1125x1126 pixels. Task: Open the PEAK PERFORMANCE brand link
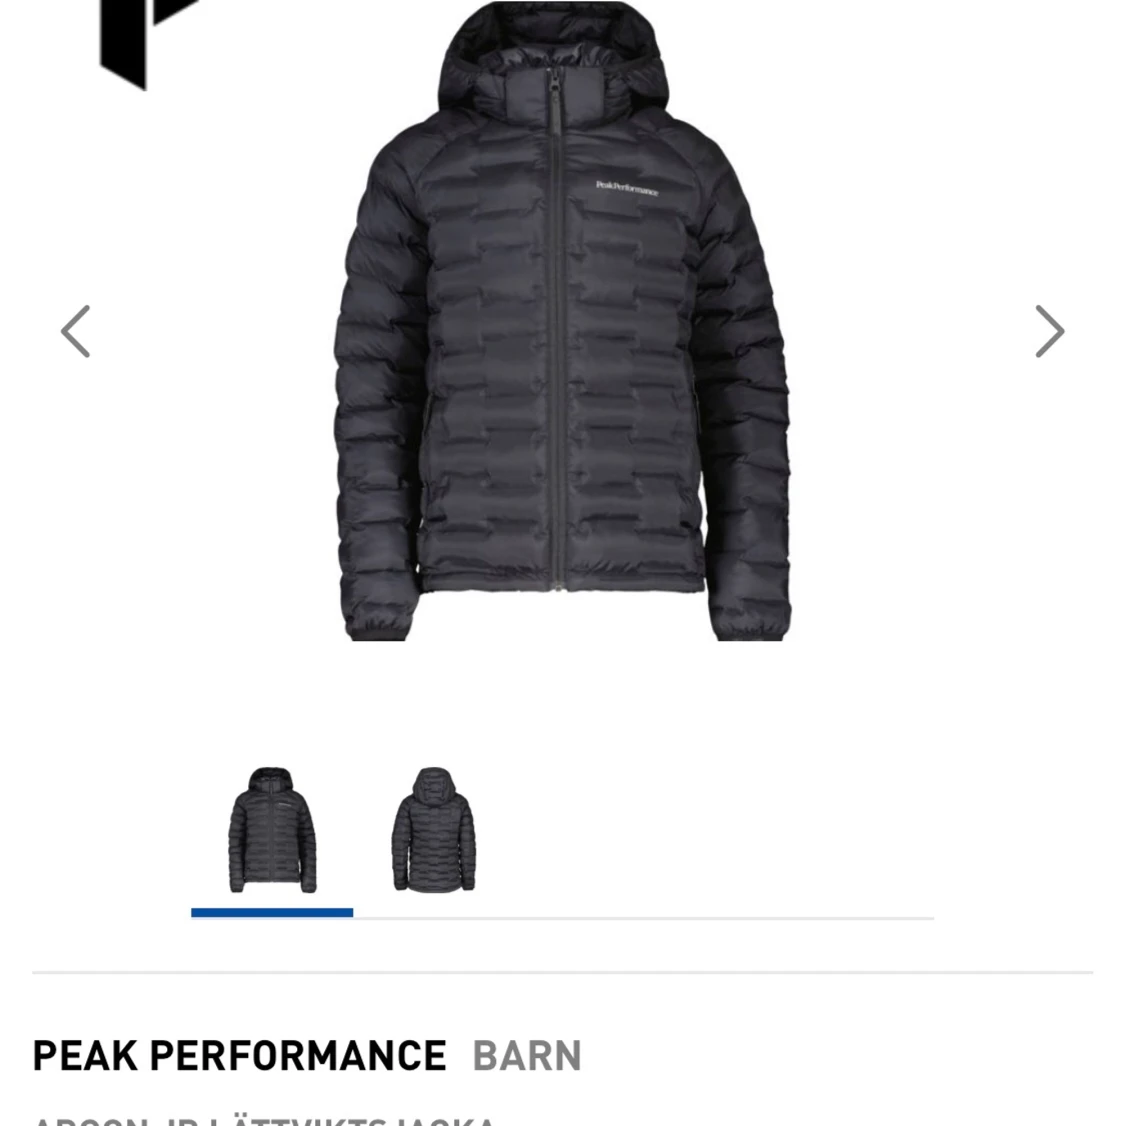(x=240, y=1056)
